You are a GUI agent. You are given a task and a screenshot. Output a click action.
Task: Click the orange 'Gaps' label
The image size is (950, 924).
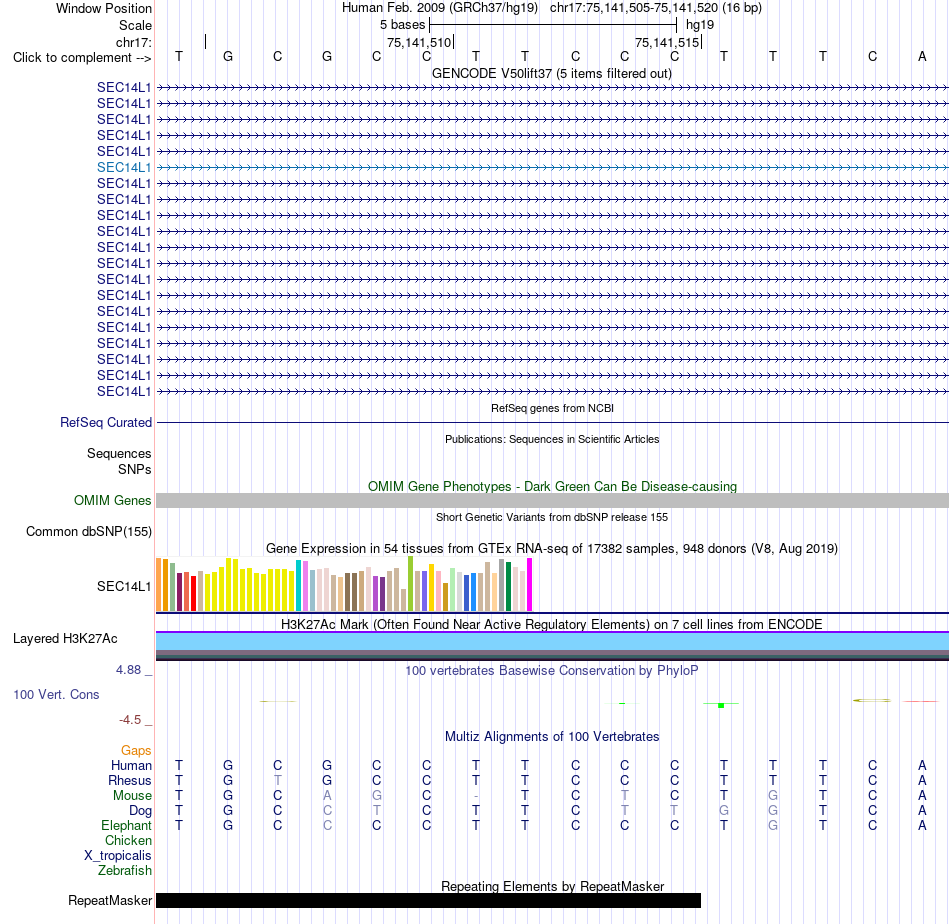coord(136,751)
